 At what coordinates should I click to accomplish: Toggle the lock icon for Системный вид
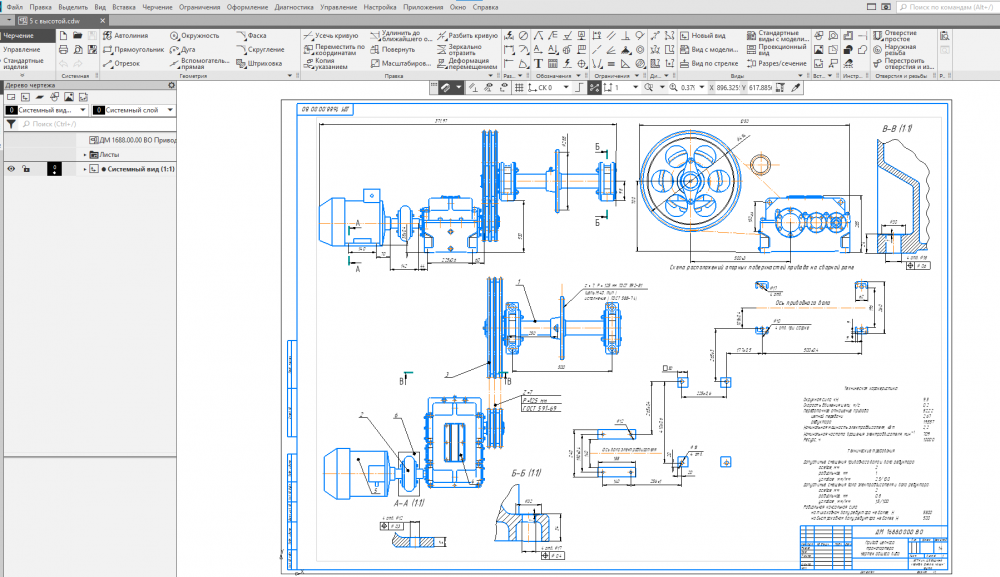coord(27,170)
